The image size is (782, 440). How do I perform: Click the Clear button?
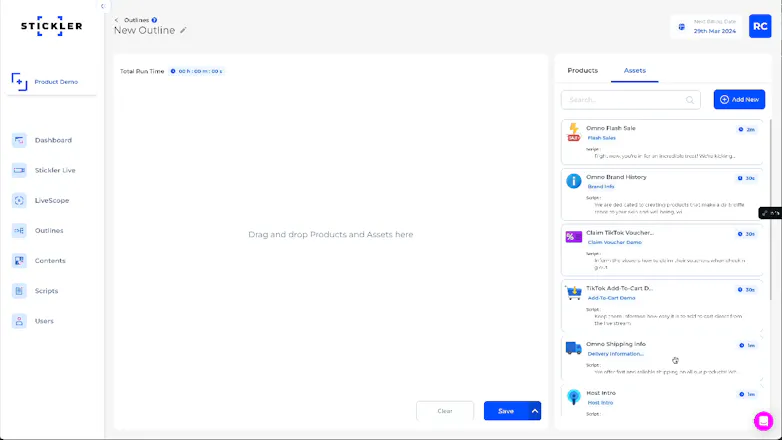click(x=445, y=411)
